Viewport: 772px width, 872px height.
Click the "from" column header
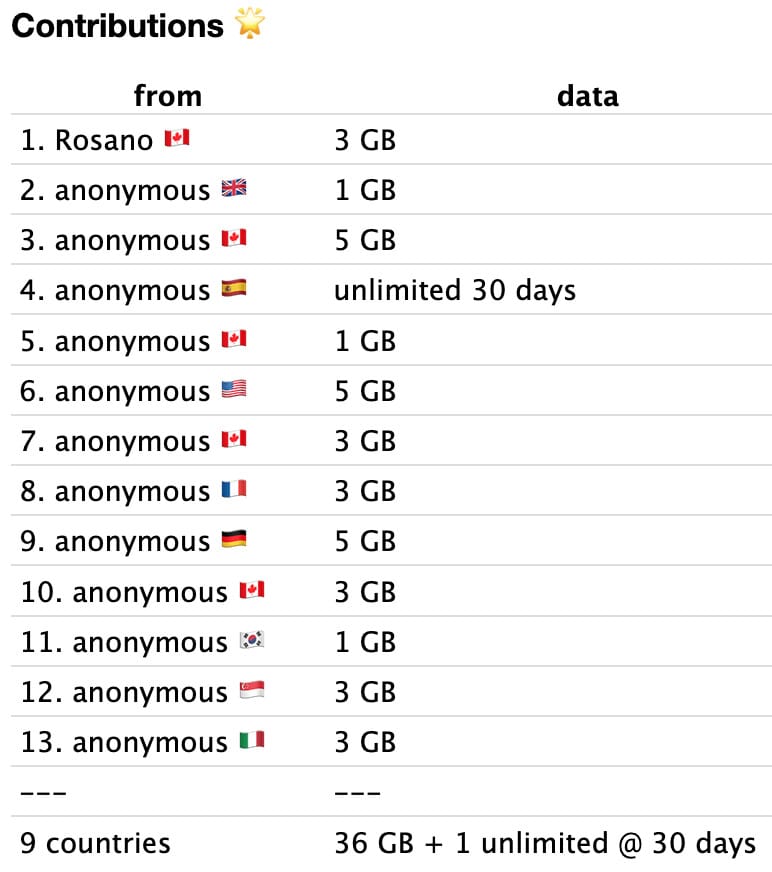click(168, 96)
